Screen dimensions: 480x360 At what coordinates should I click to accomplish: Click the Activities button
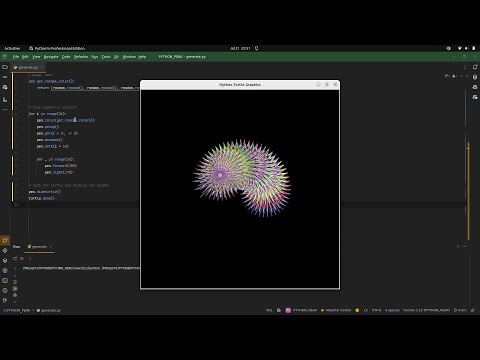click(12, 48)
